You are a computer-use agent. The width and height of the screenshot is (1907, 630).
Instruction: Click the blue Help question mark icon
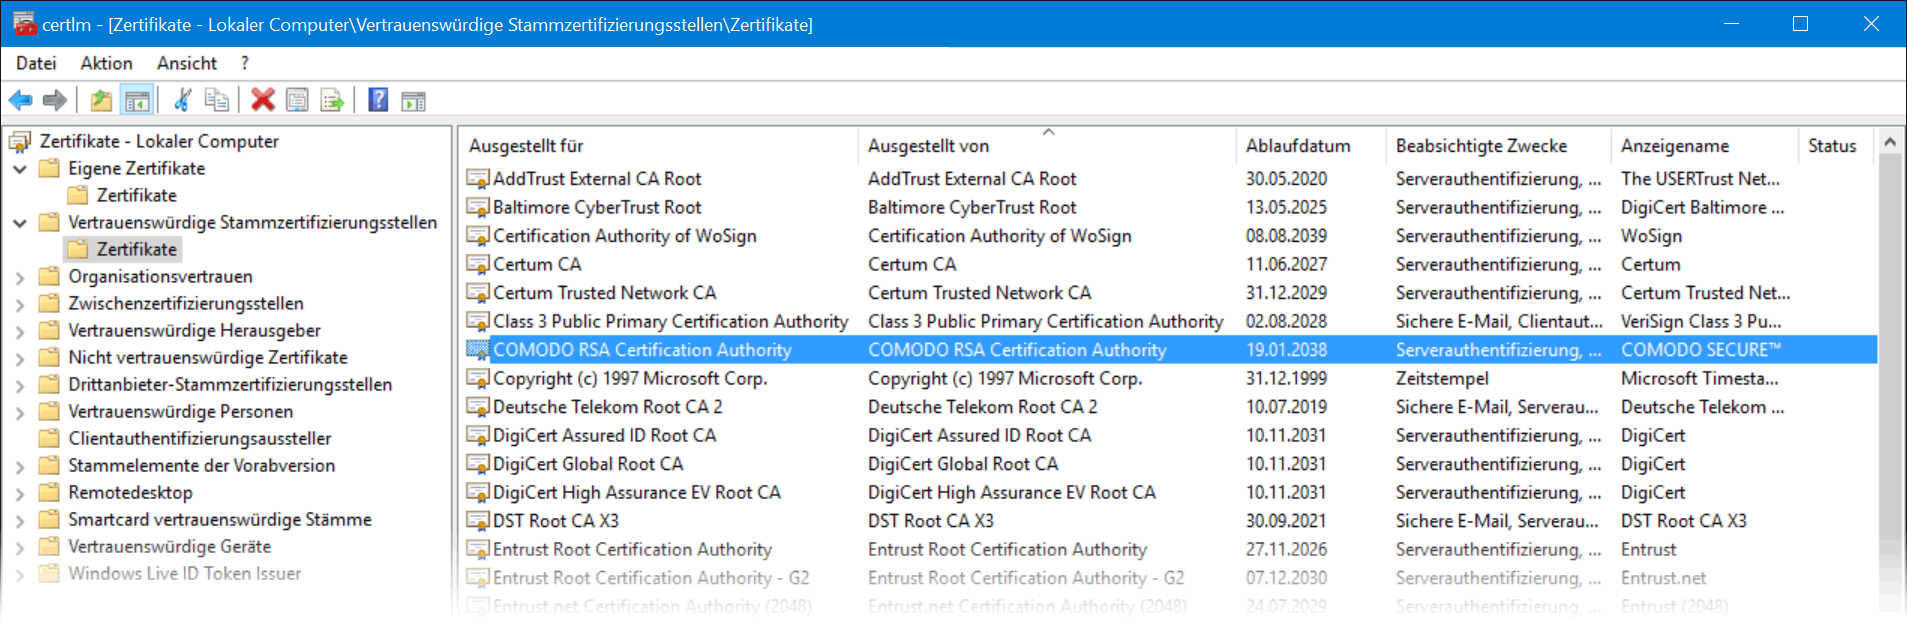click(378, 100)
